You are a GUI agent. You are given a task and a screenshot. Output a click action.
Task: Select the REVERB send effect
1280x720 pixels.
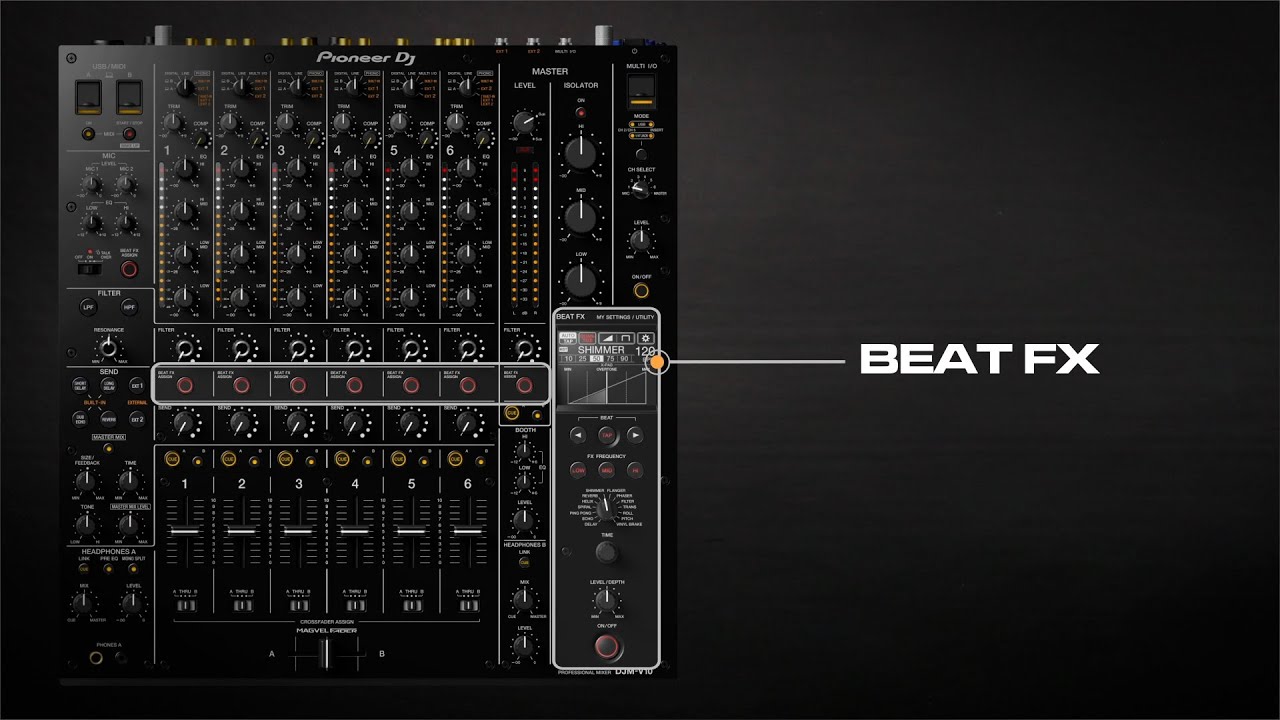coord(108,419)
